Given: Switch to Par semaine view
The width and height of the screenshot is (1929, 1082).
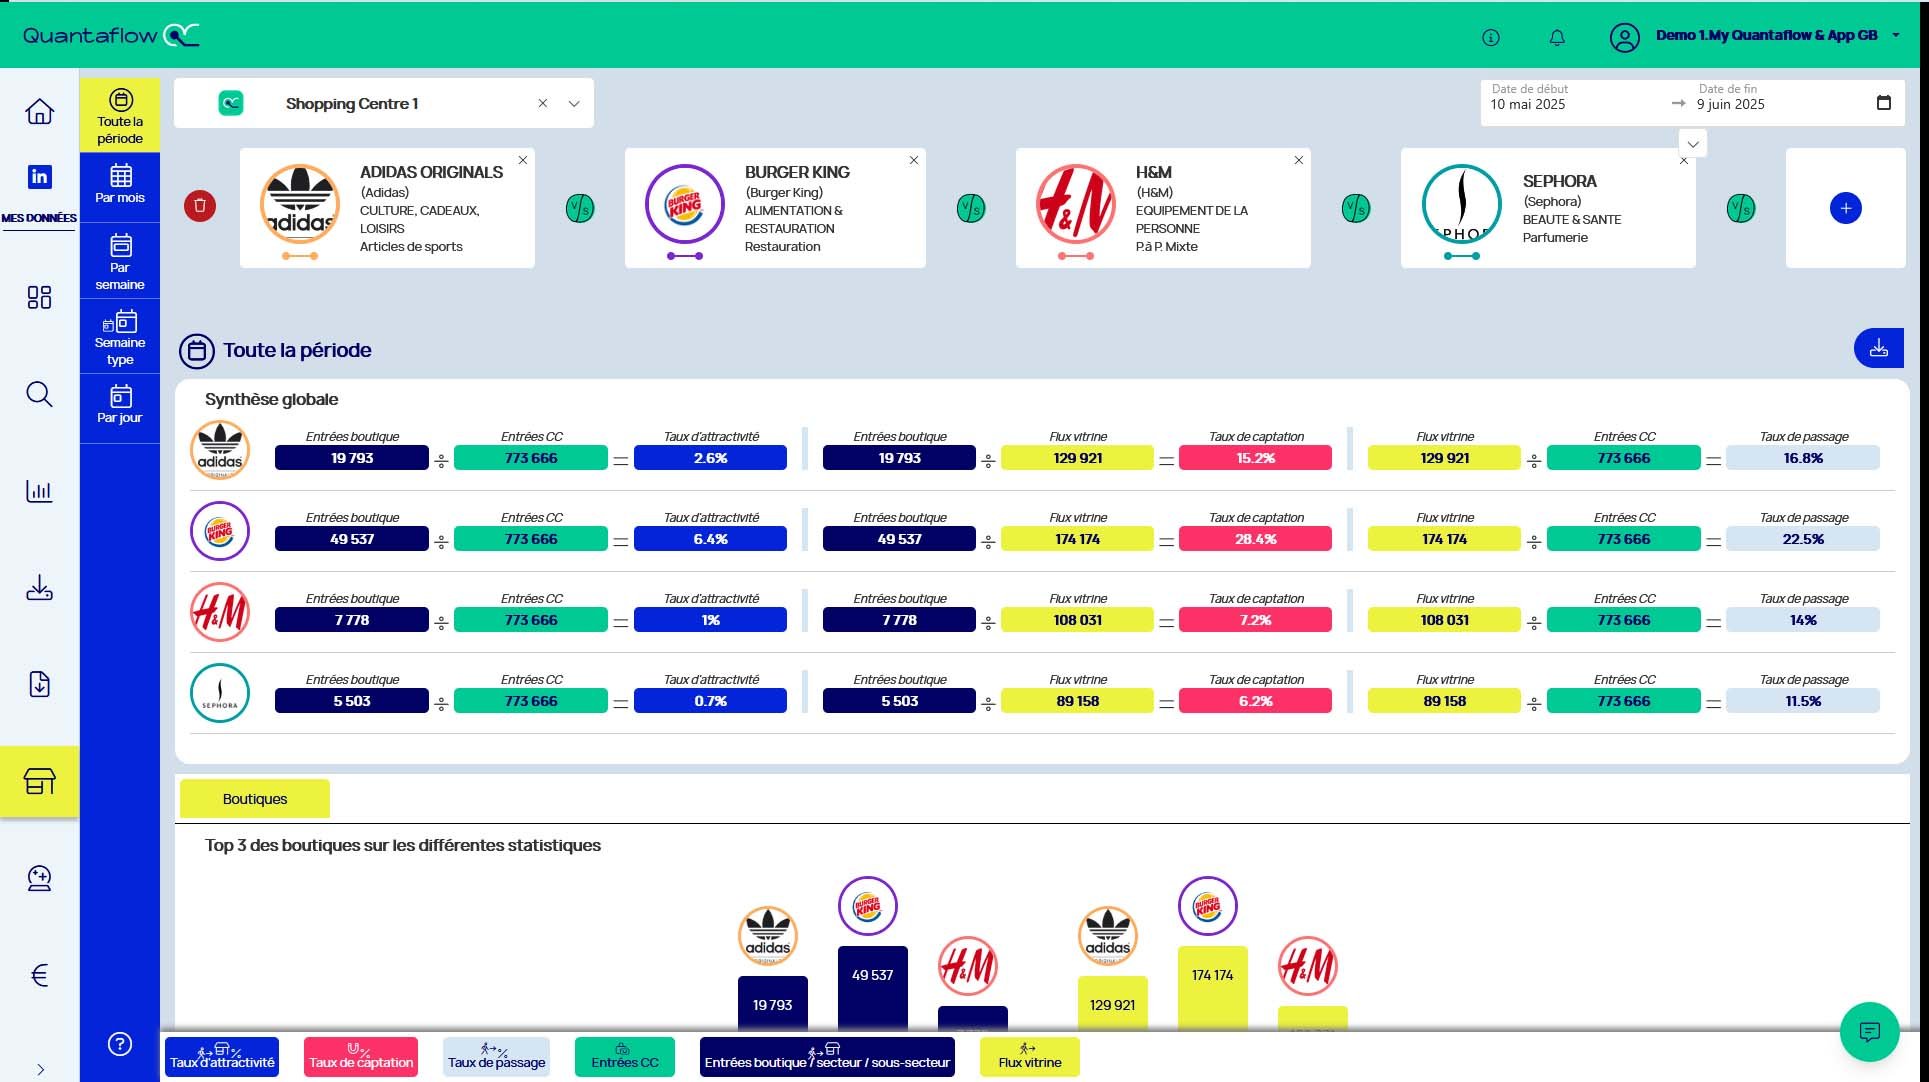Looking at the screenshot, I should coord(120,262).
